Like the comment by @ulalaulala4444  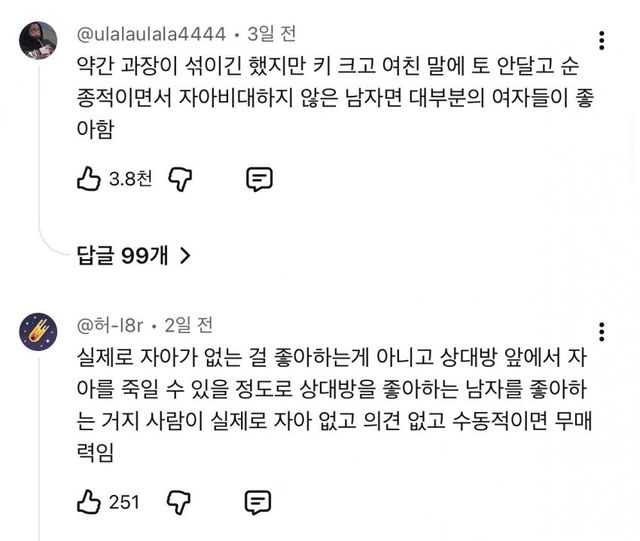88,179
